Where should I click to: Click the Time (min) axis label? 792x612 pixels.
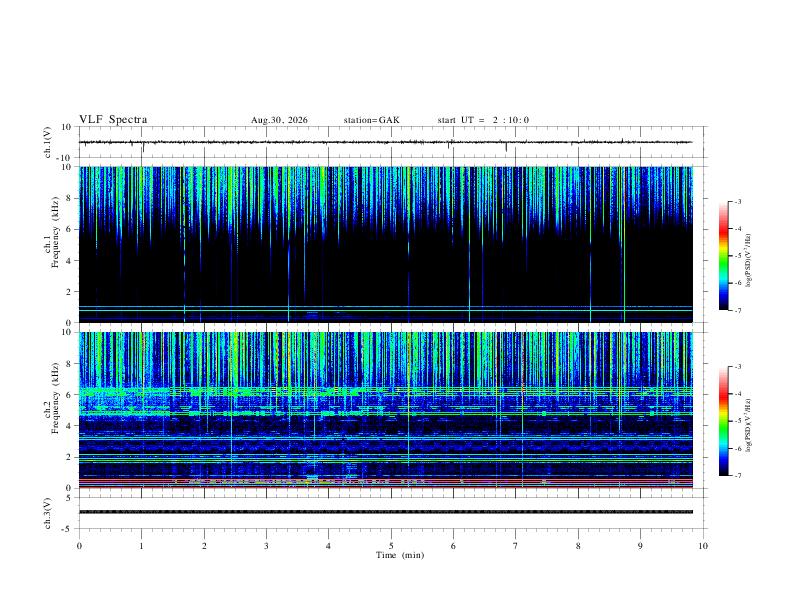(400, 555)
